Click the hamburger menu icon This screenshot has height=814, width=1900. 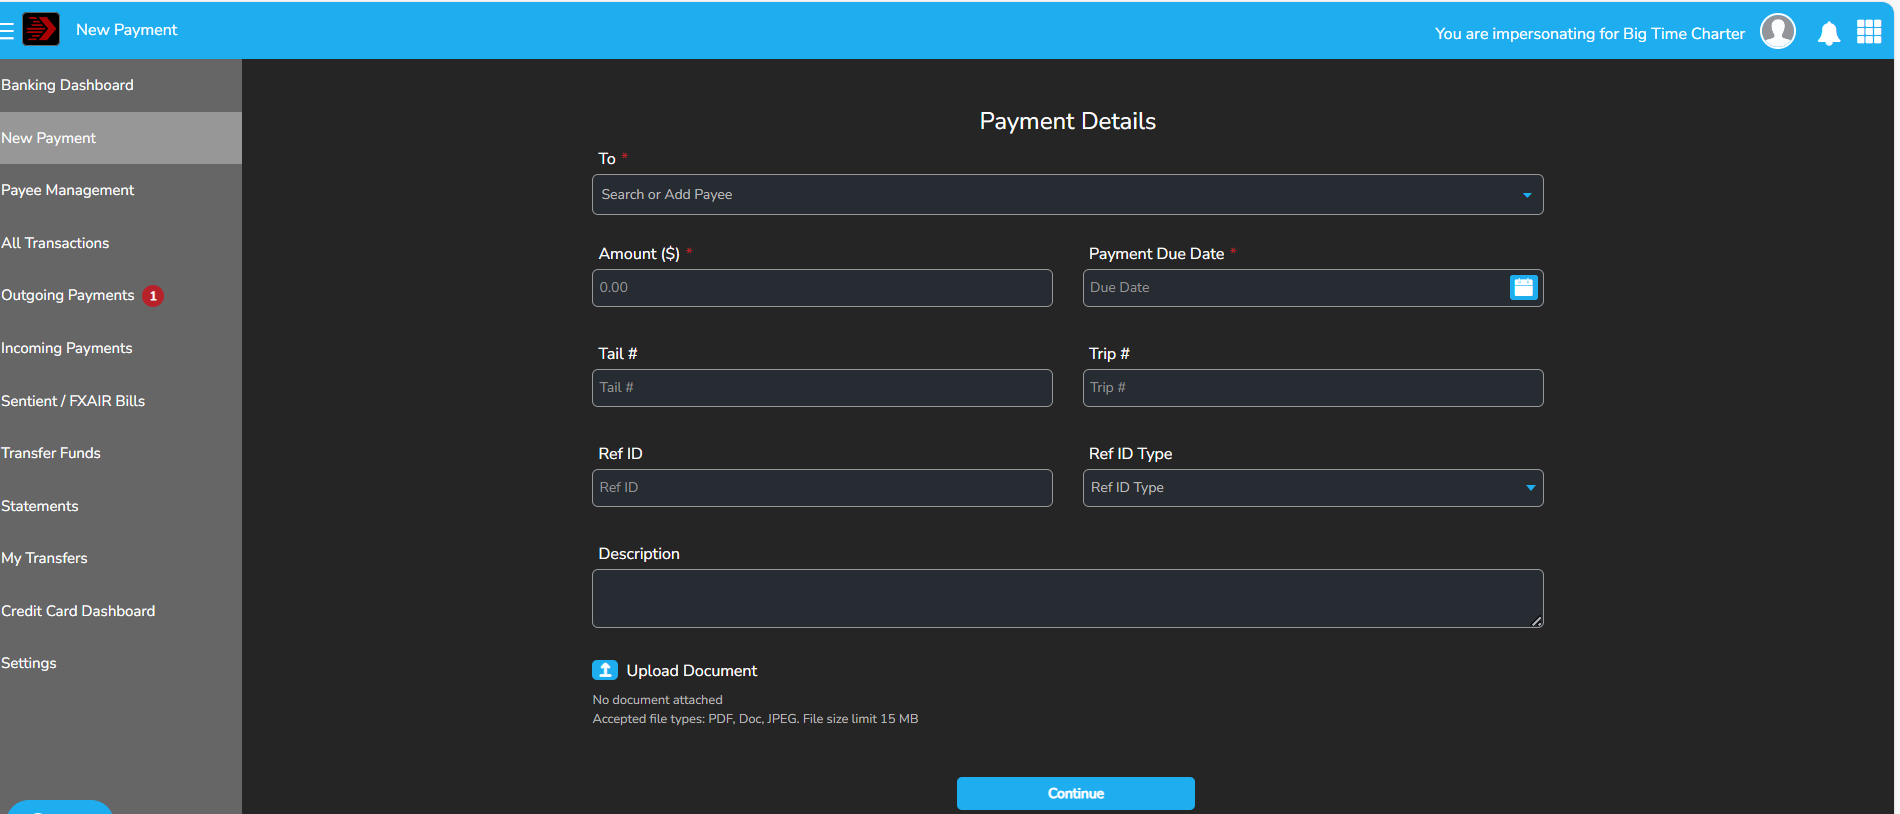click(7, 30)
